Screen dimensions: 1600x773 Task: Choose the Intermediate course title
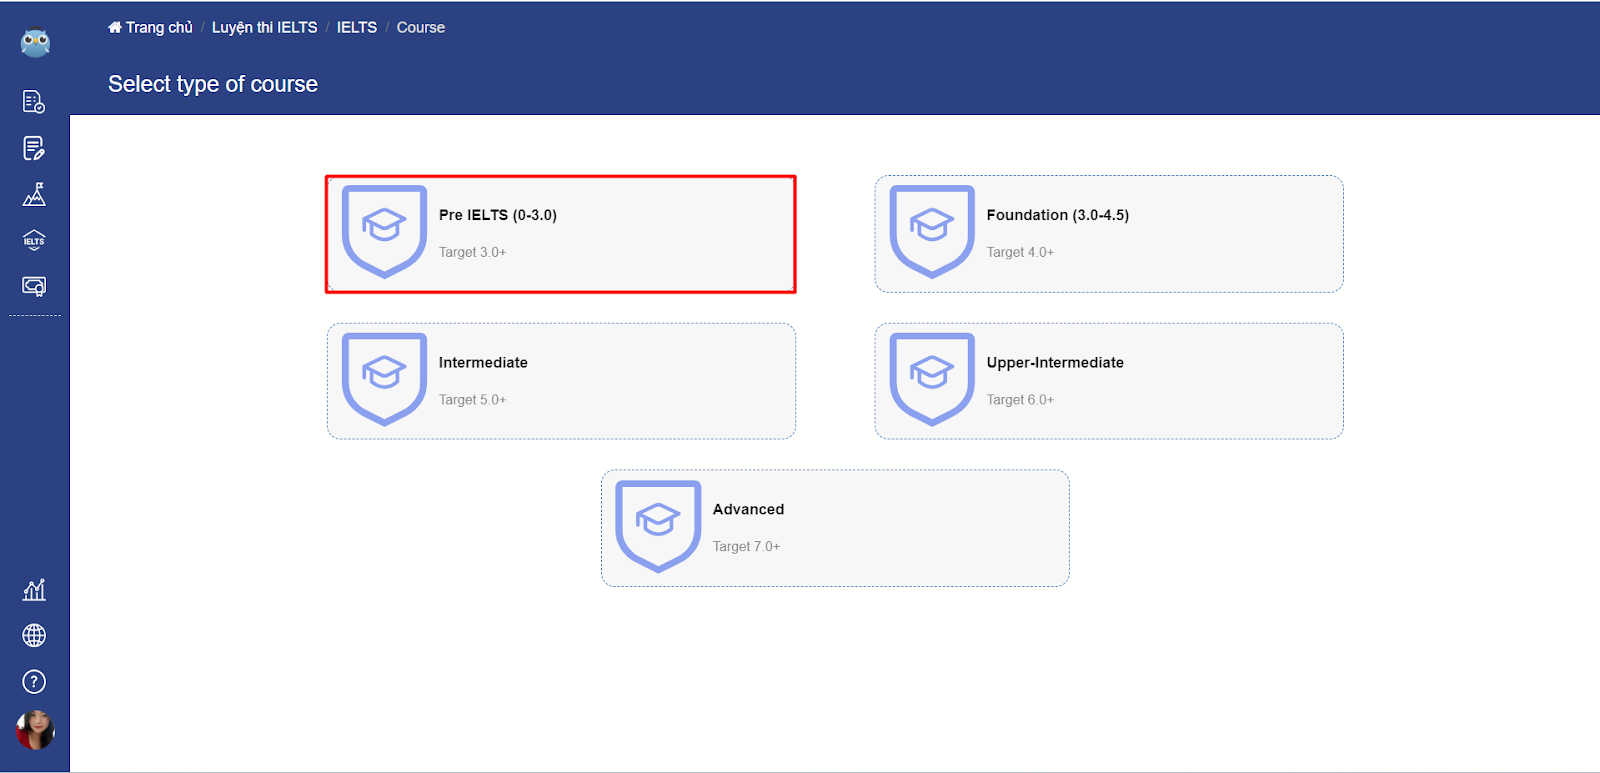(483, 362)
